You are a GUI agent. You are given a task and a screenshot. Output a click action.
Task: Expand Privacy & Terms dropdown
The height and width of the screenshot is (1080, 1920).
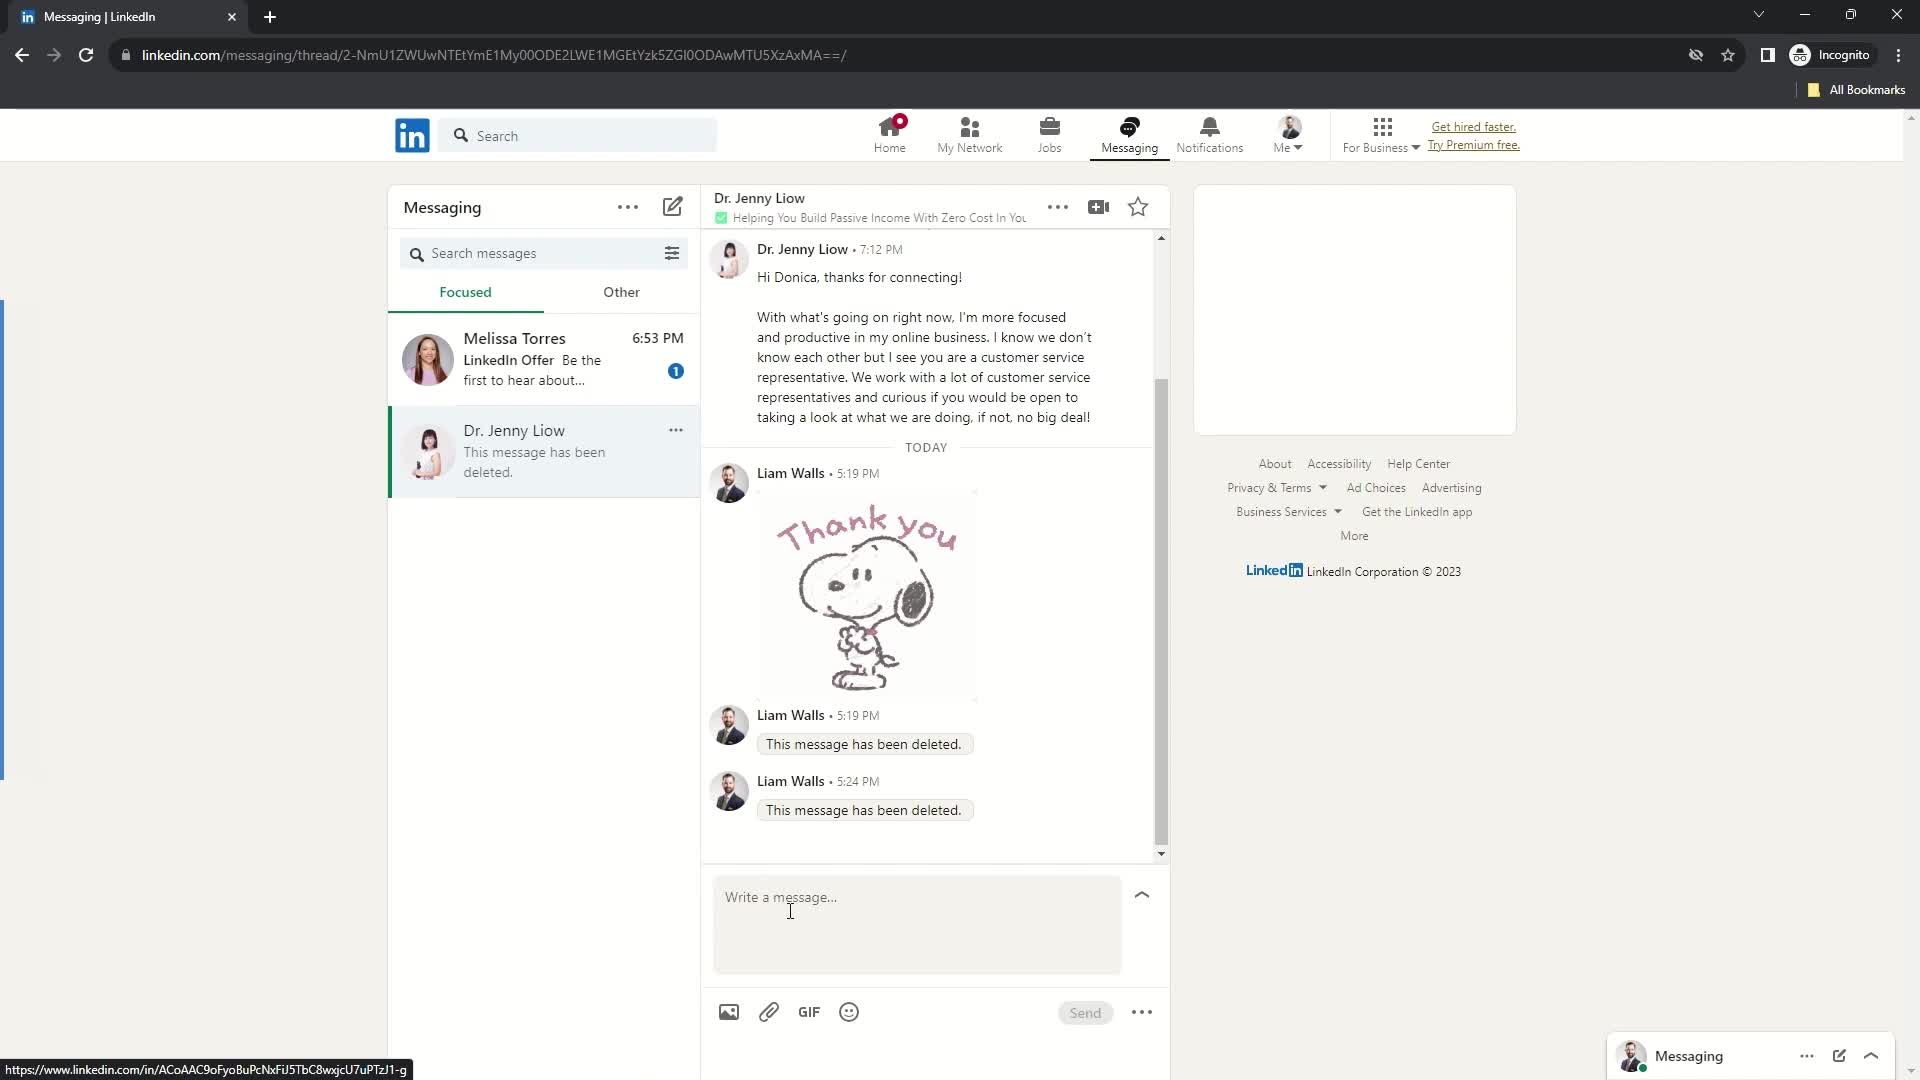pyautogui.click(x=1277, y=488)
